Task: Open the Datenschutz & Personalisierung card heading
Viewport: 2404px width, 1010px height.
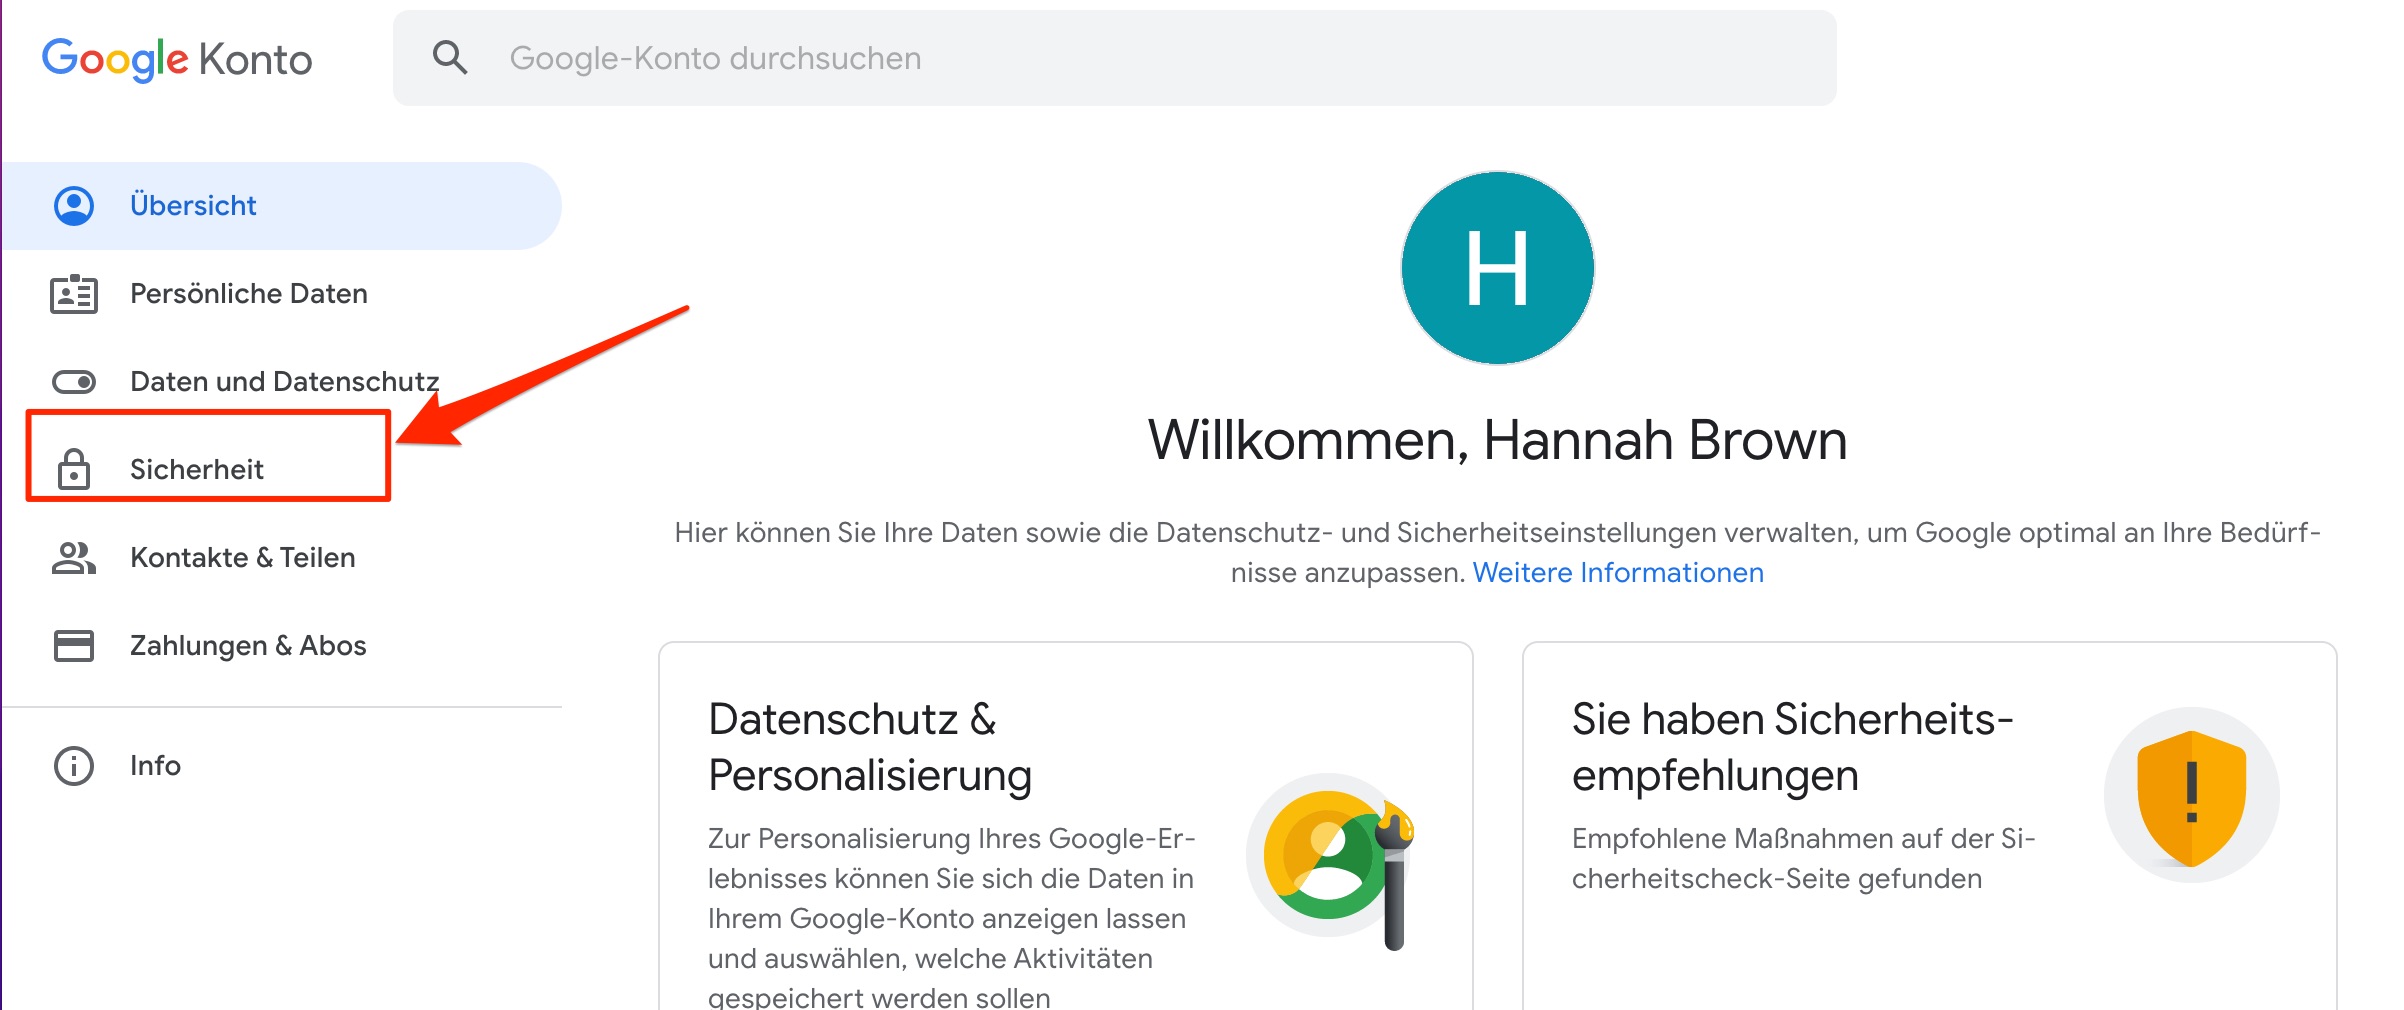Action: (870, 747)
